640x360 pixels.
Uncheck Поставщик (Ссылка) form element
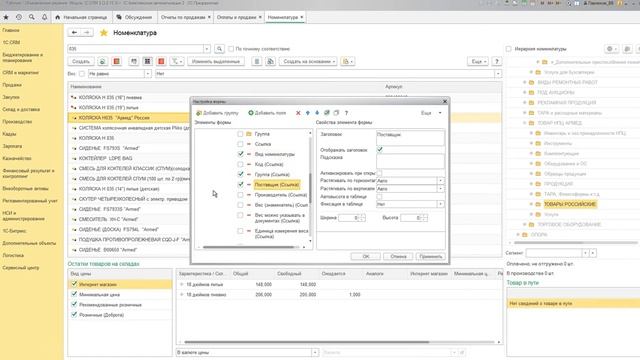[240, 185]
